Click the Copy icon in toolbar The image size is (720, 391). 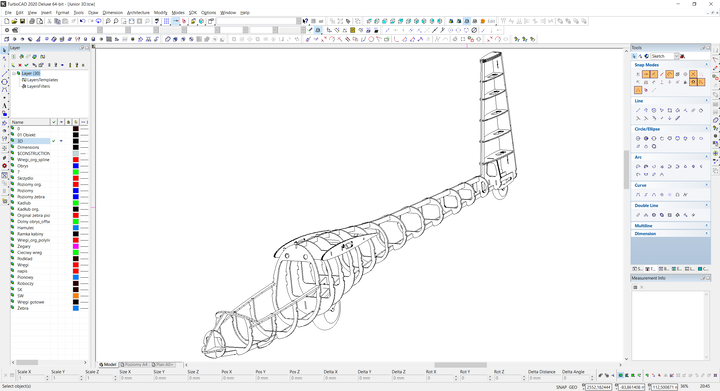pyautogui.click(x=58, y=21)
